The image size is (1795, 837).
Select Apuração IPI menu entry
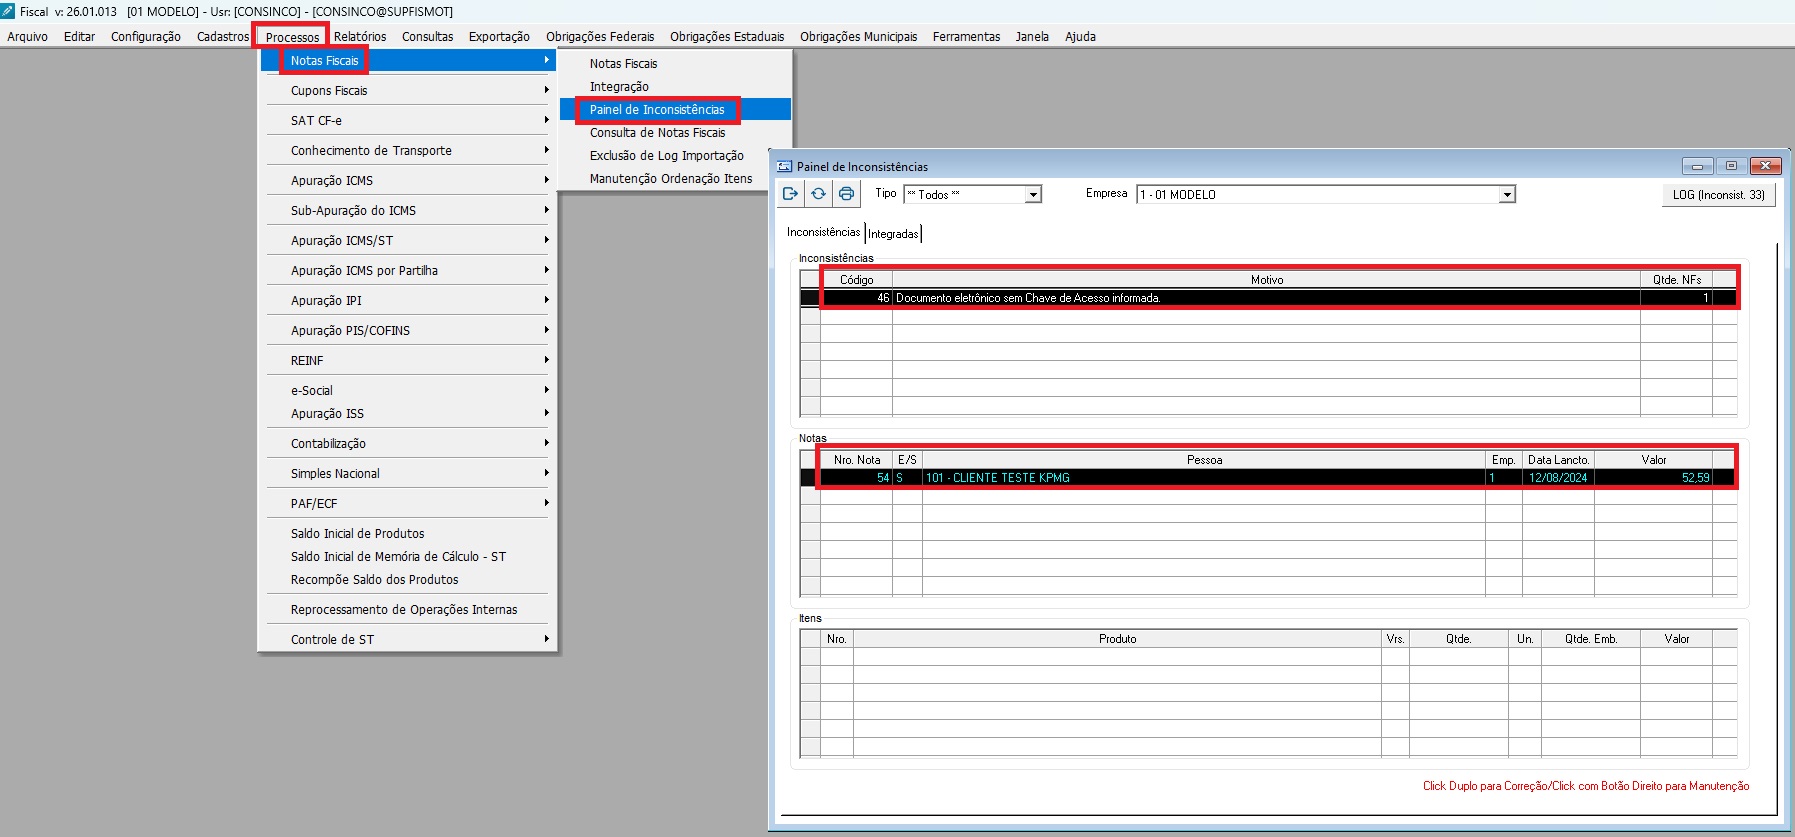[x=408, y=300]
